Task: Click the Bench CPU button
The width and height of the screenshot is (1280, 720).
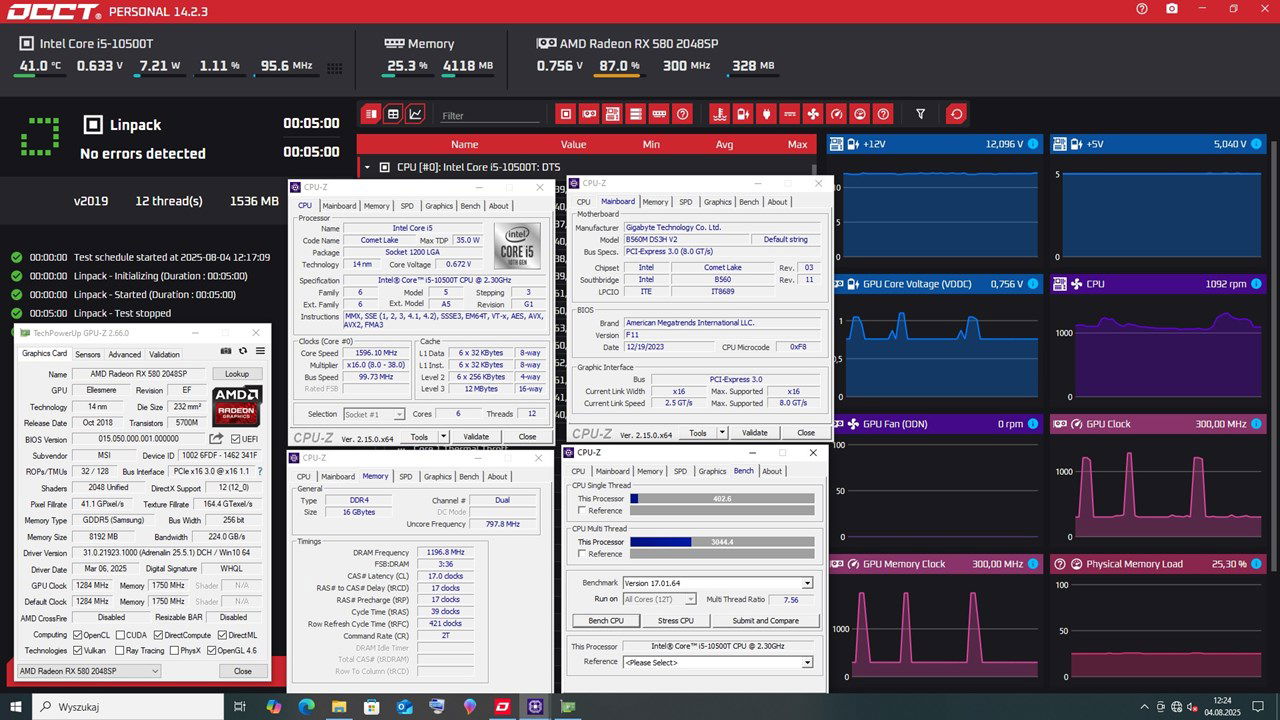Action: point(605,621)
